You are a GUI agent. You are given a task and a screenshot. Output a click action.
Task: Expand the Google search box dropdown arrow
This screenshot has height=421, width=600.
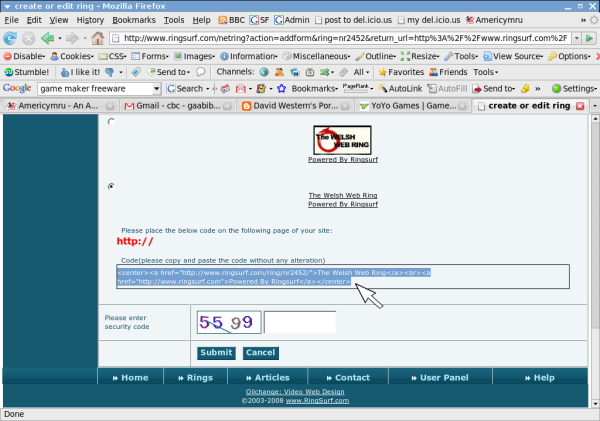pos(157,89)
